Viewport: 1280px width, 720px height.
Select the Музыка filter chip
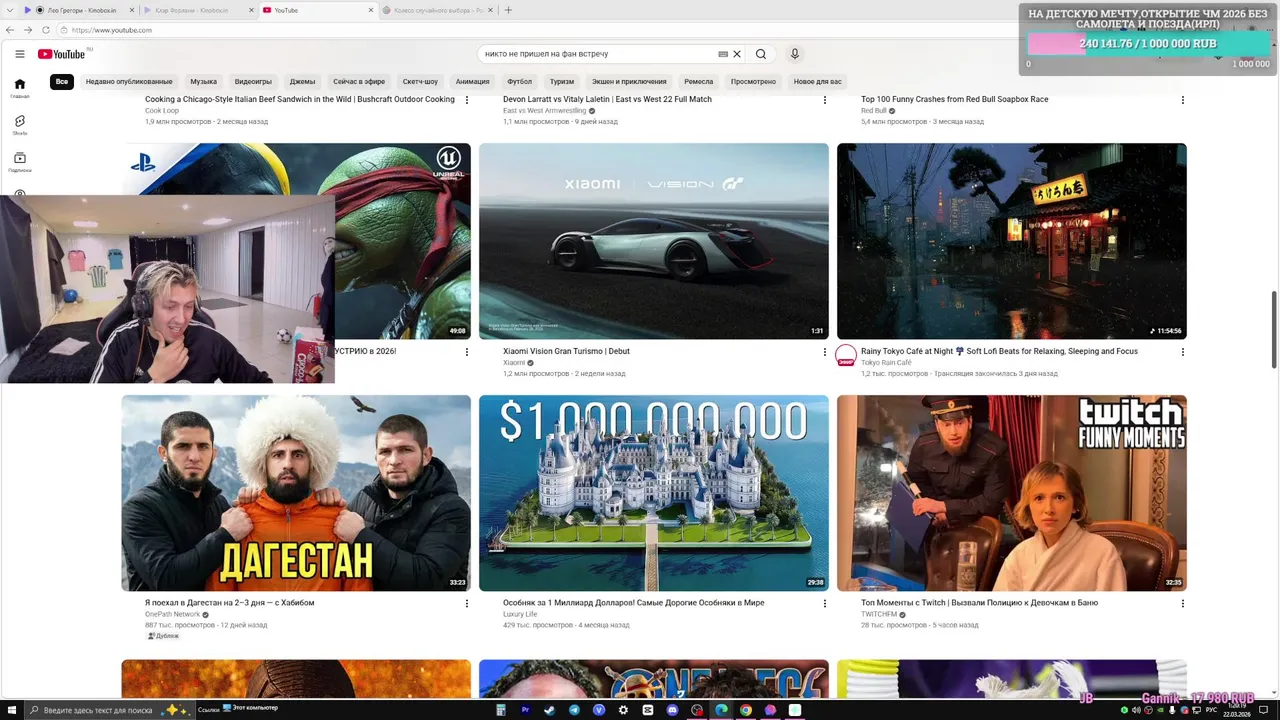(x=203, y=81)
